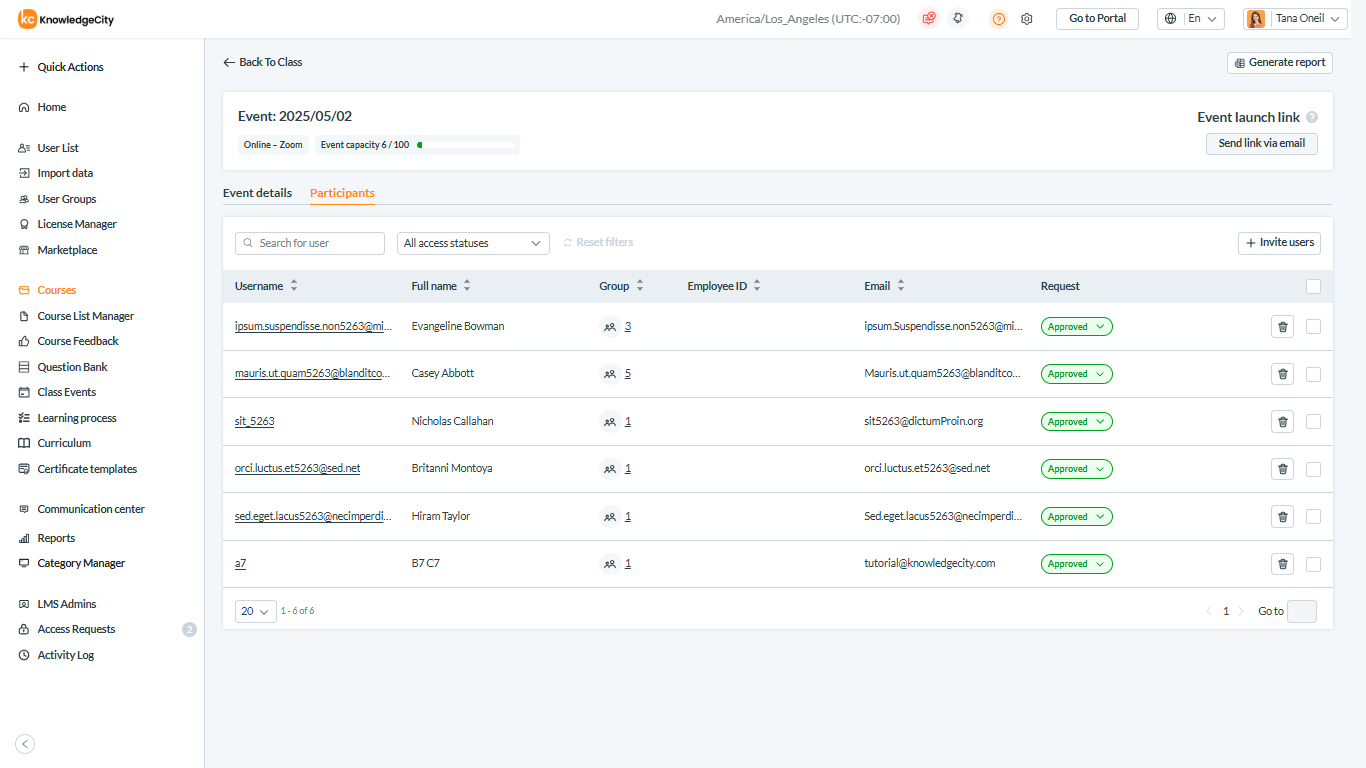Collapse the sidebar with the arrow icon

click(26, 743)
